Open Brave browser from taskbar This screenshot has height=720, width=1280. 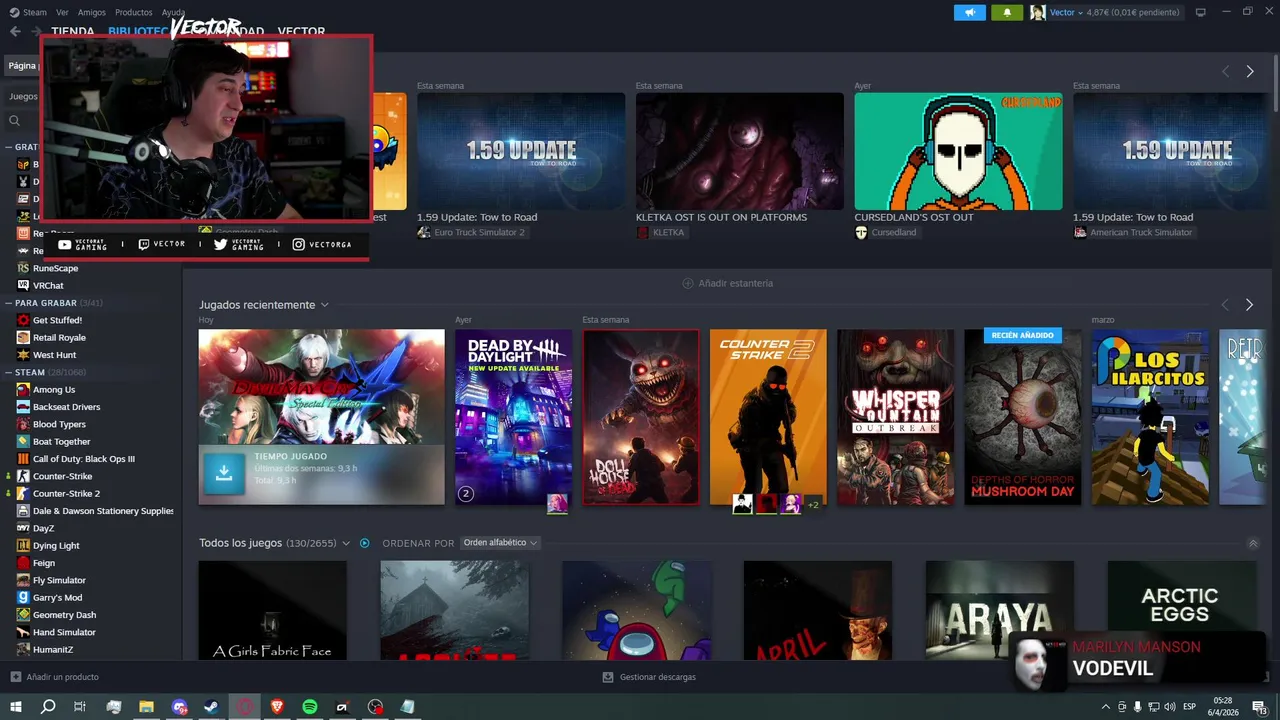pyautogui.click(x=277, y=707)
